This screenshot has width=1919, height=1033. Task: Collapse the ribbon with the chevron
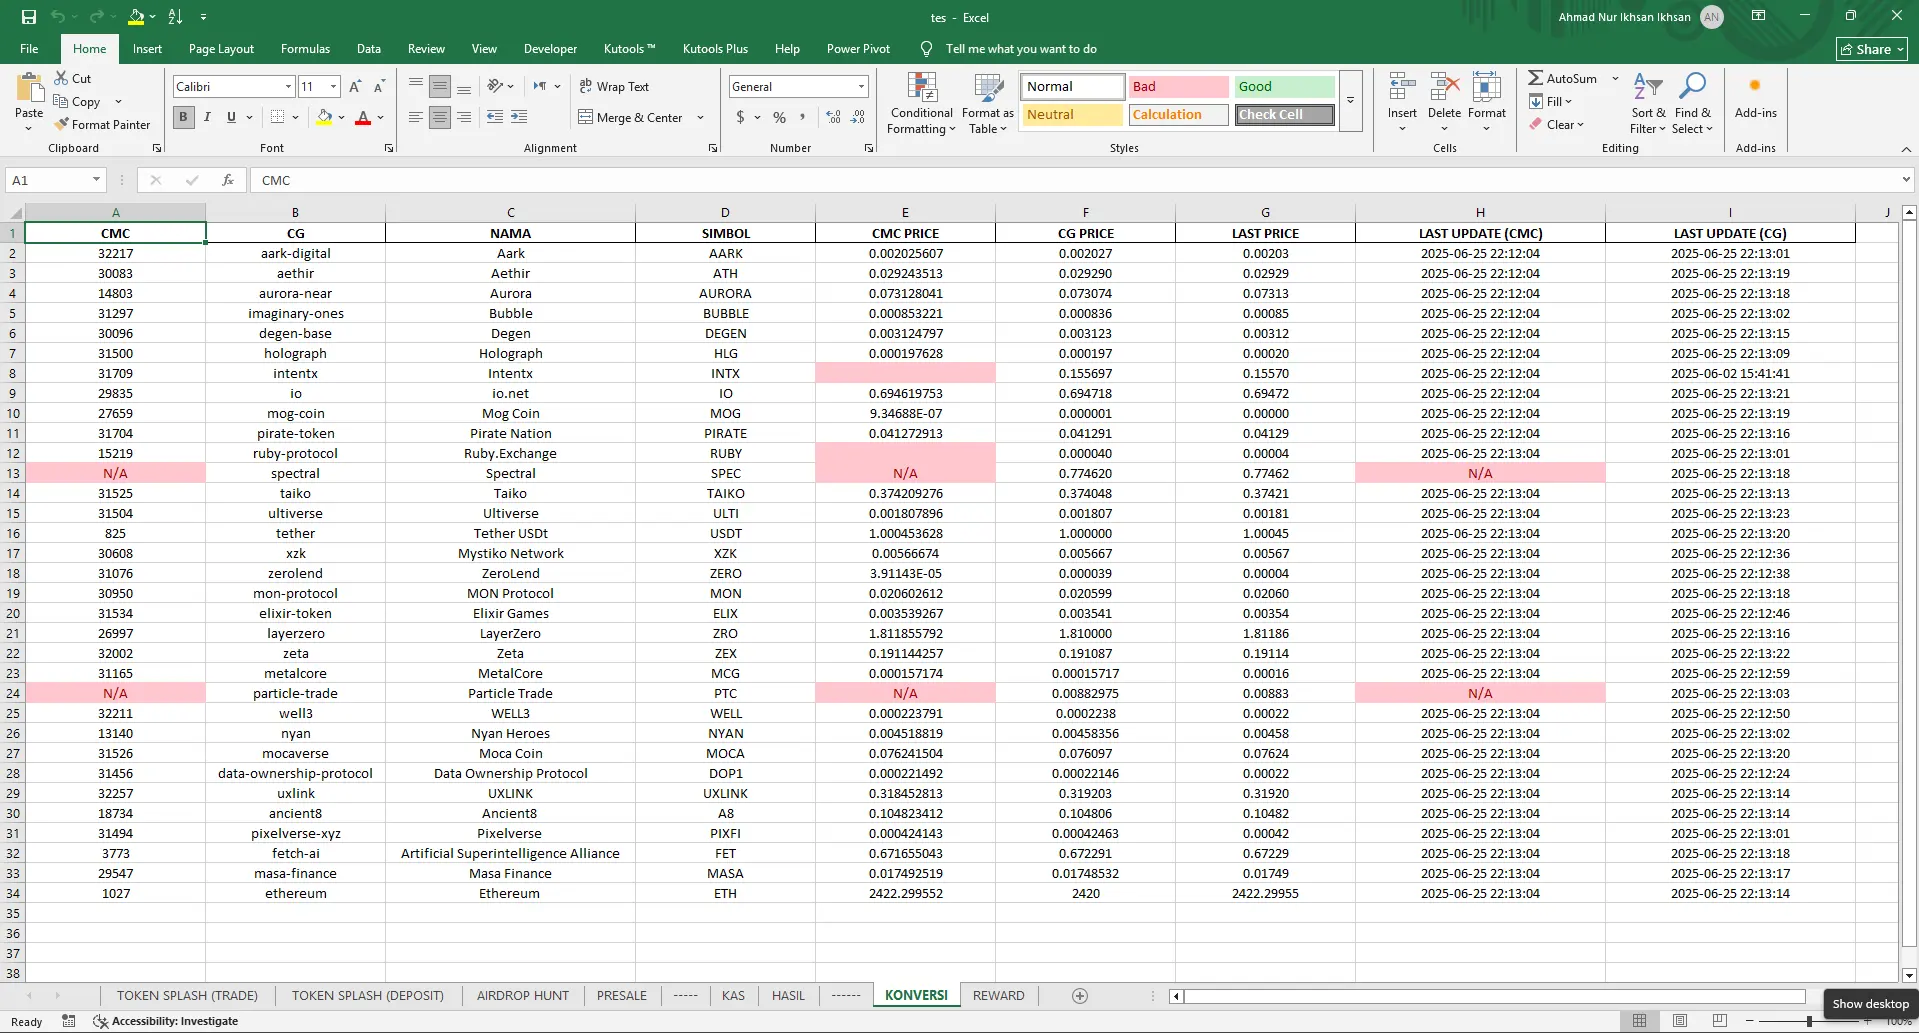tap(1906, 149)
